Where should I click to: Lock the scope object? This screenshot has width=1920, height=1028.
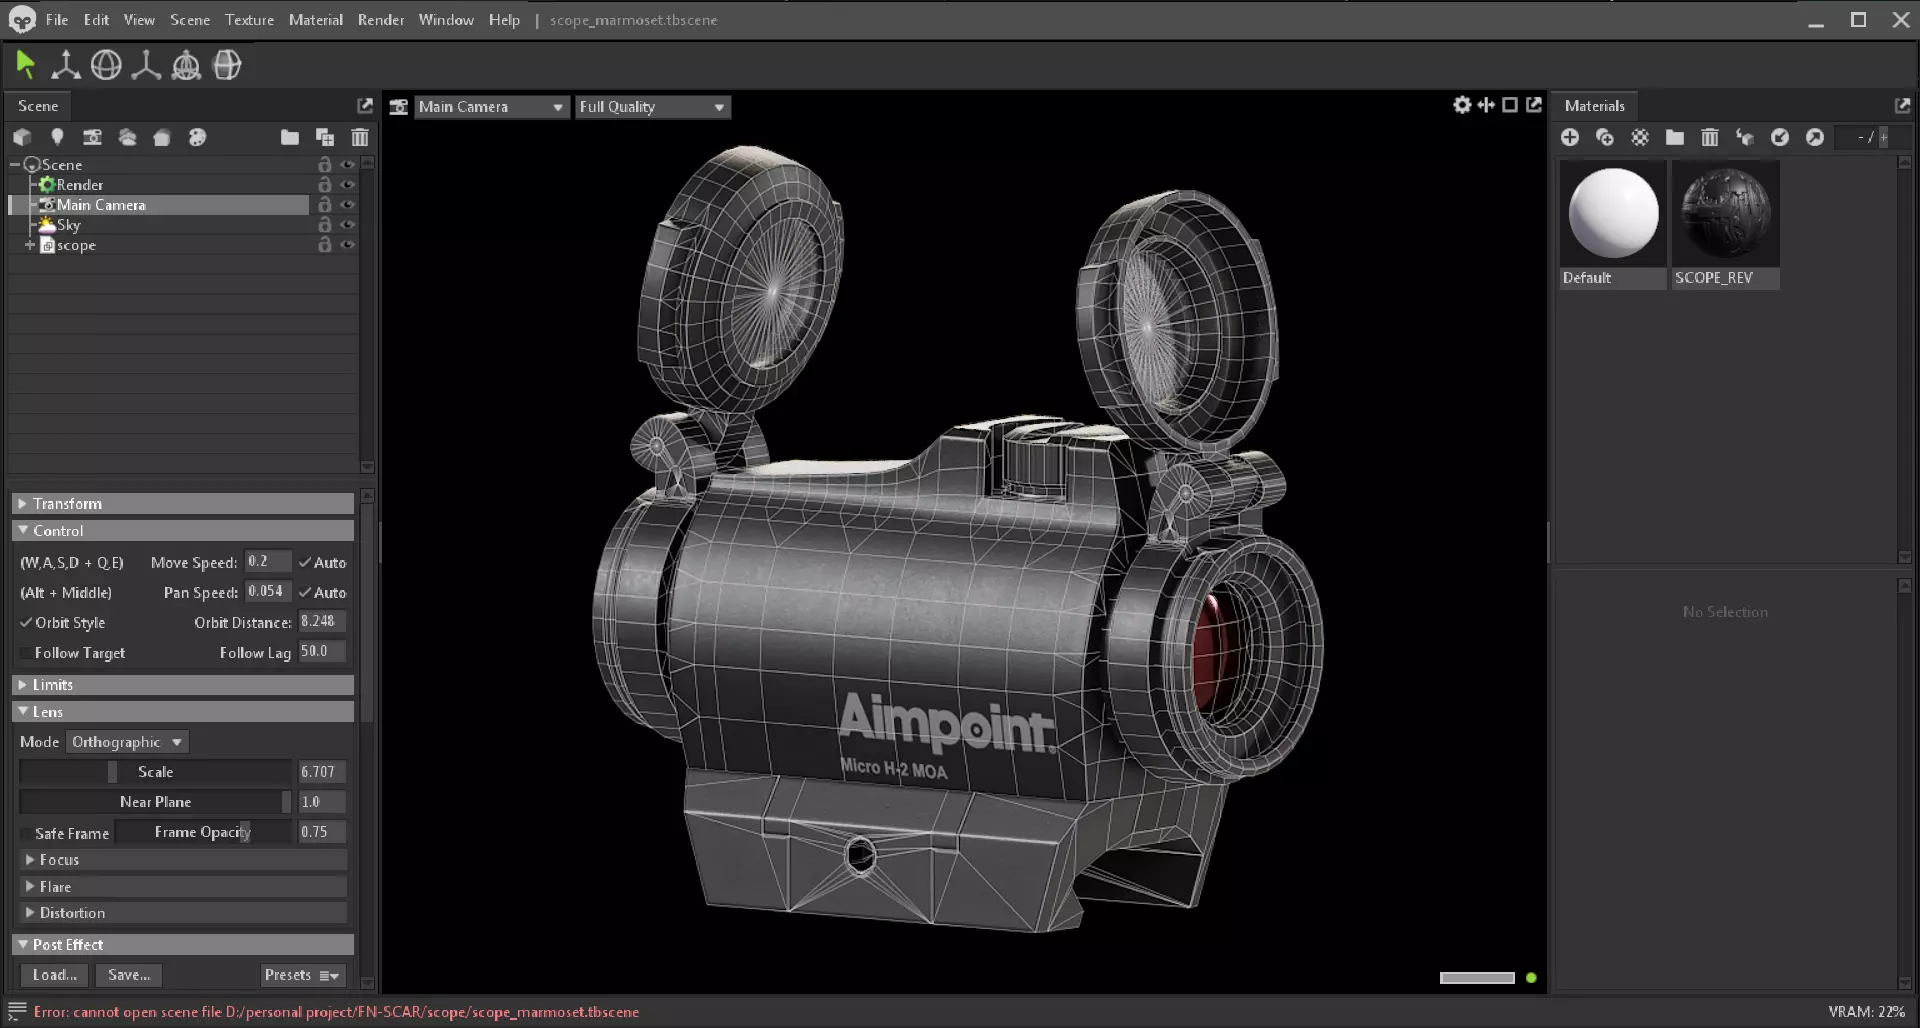pyautogui.click(x=324, y=245)
